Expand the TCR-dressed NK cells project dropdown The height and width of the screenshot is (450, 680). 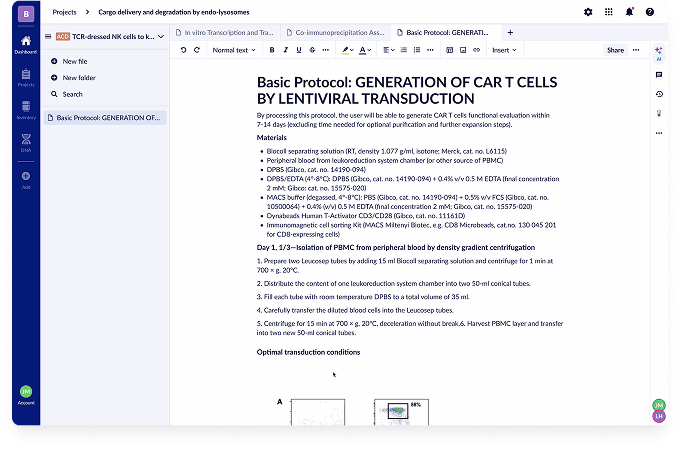click(161, 36)
